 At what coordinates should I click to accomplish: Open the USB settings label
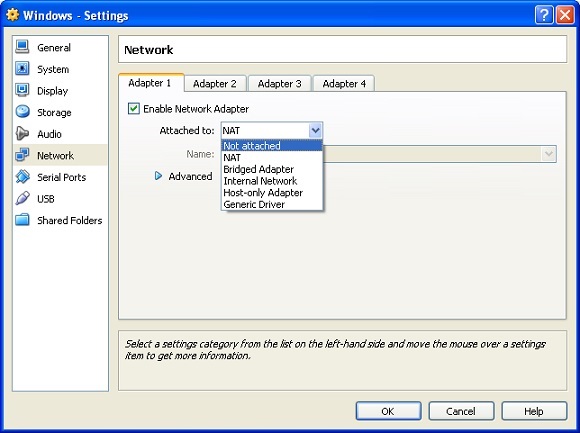(x=45, y=199)
